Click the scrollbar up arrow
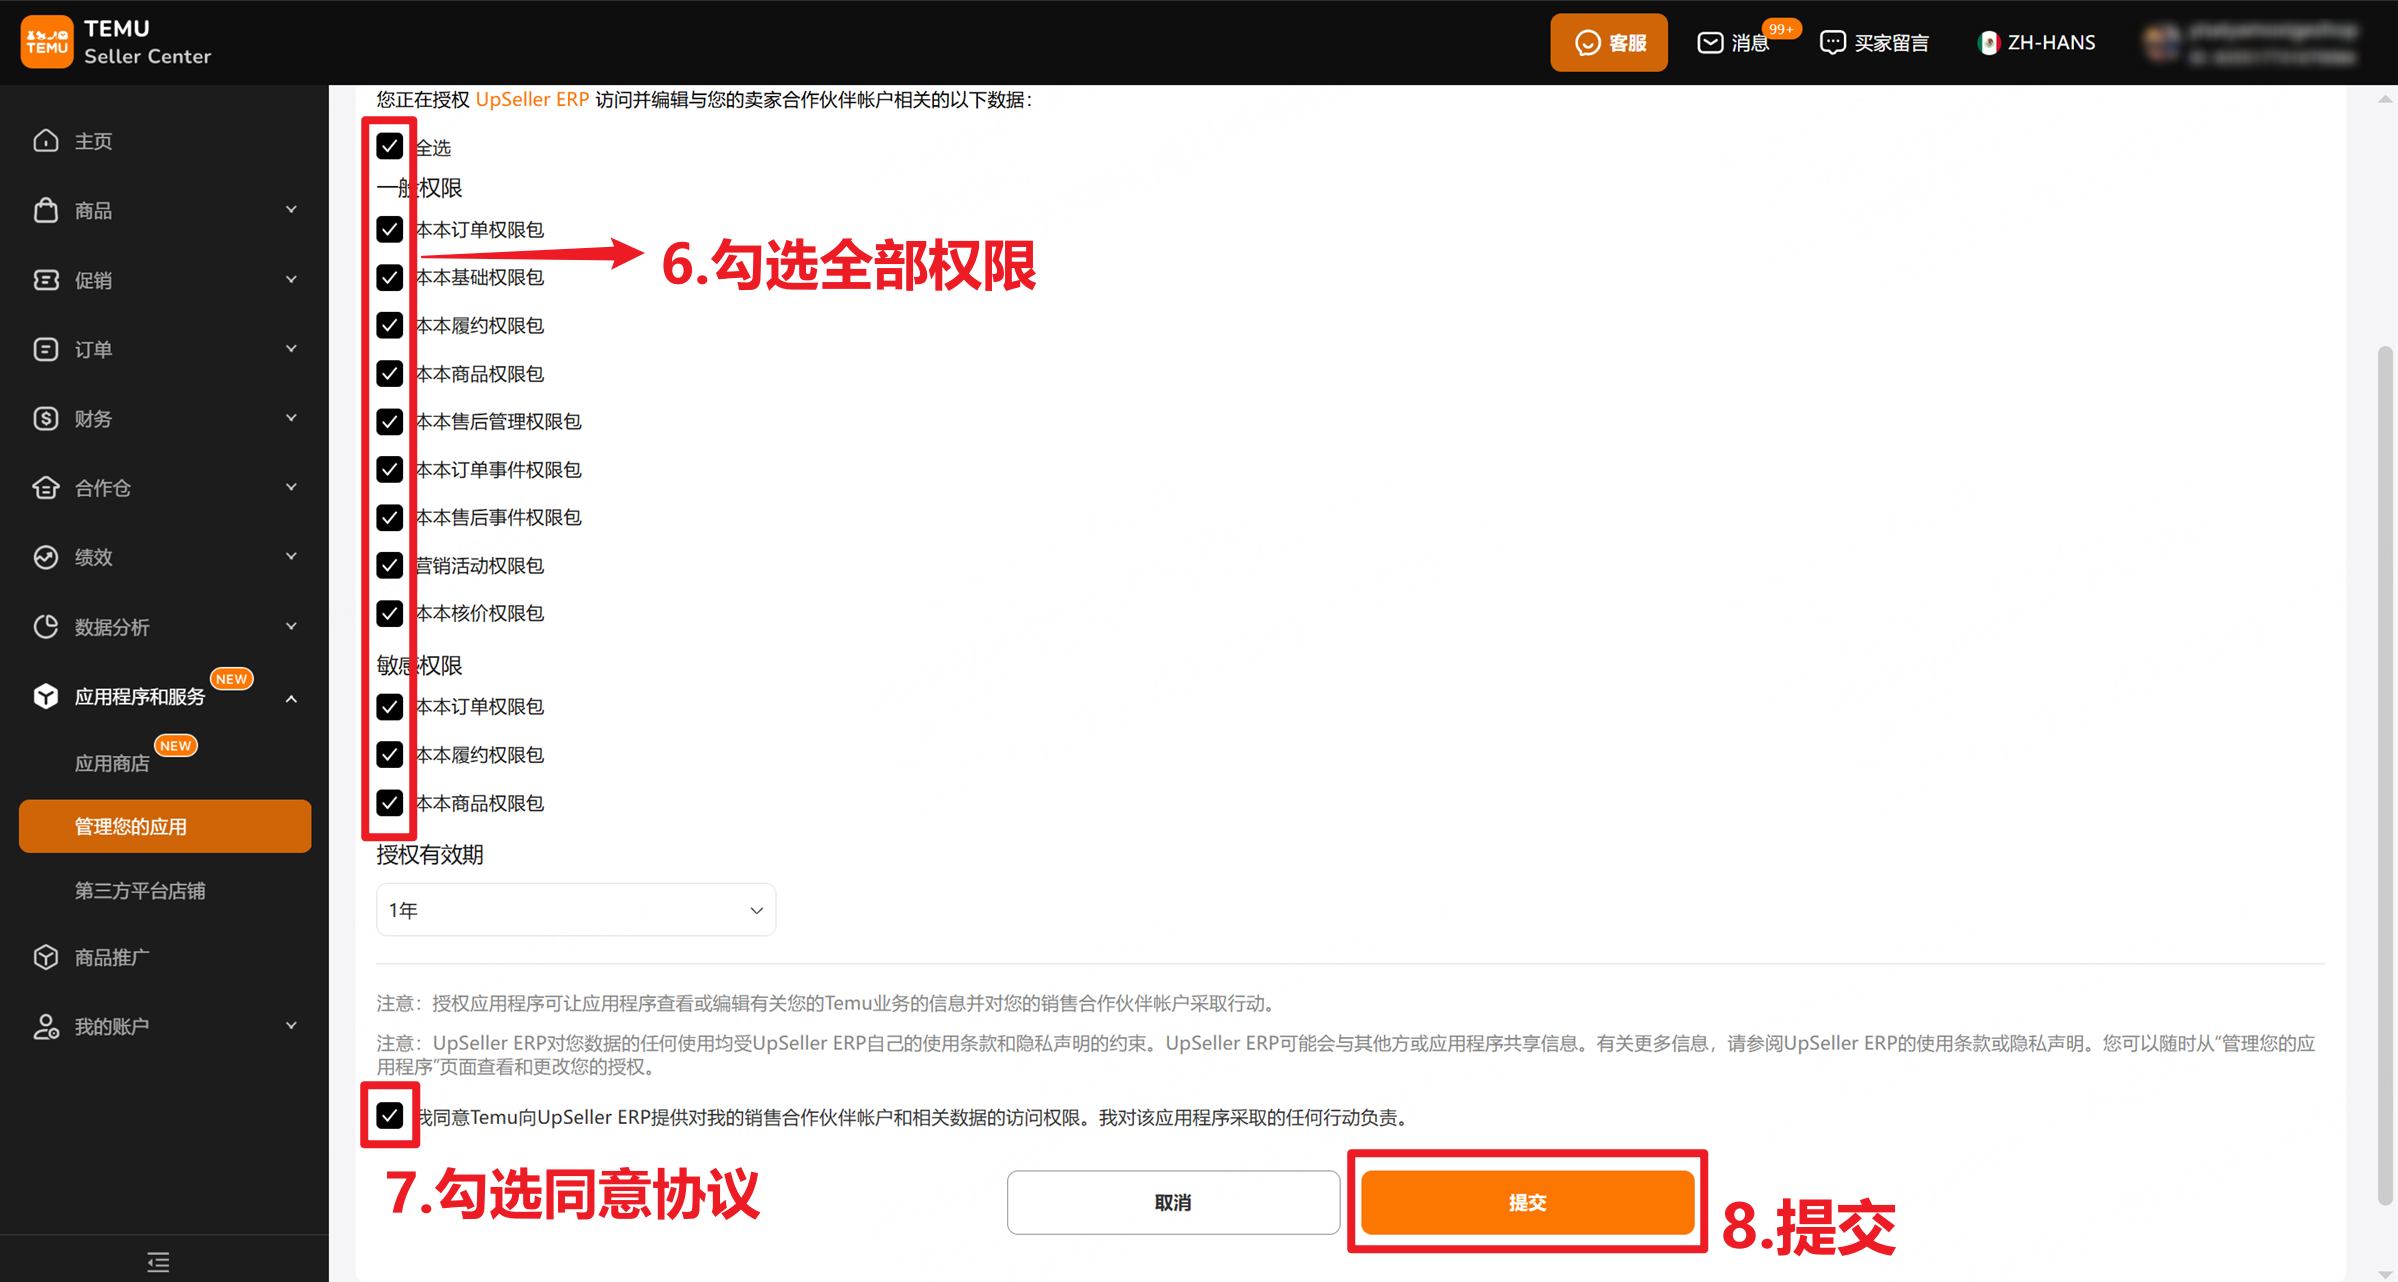2398x1282 pixels. [x=2384, y=98]
